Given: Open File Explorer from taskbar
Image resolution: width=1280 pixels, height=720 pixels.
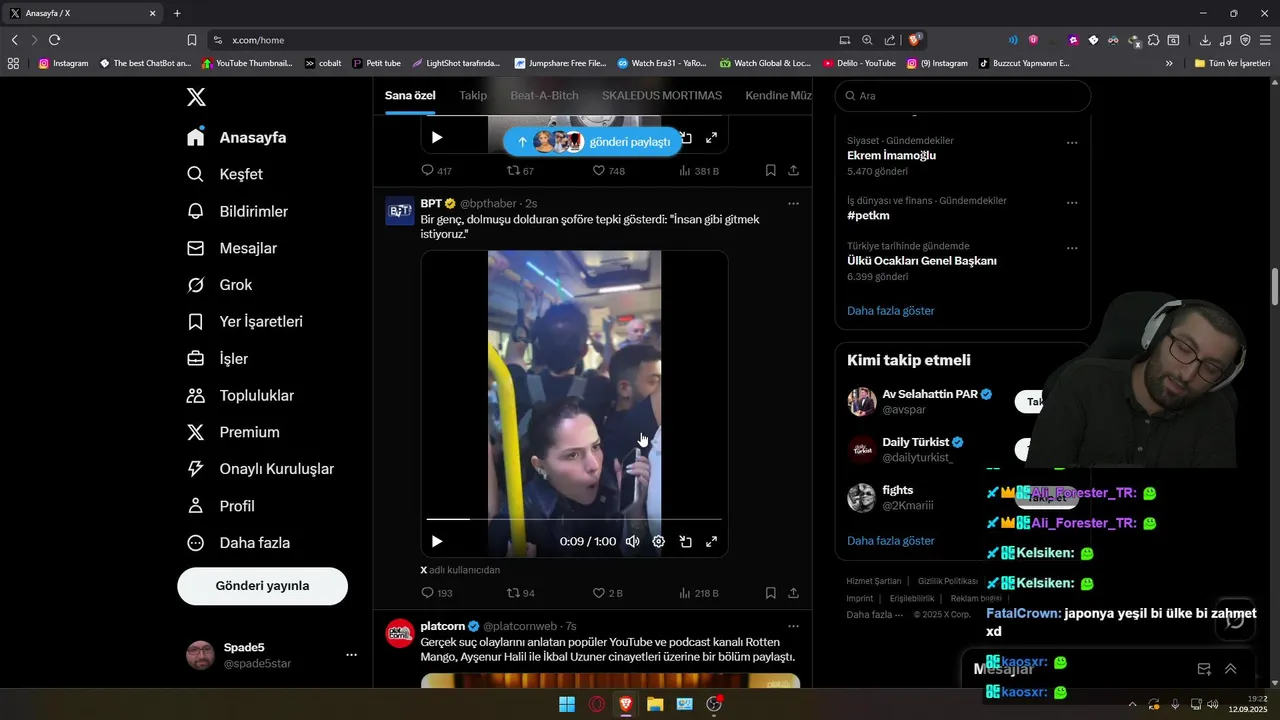Looking at the screenshot, I should point(655,704).
